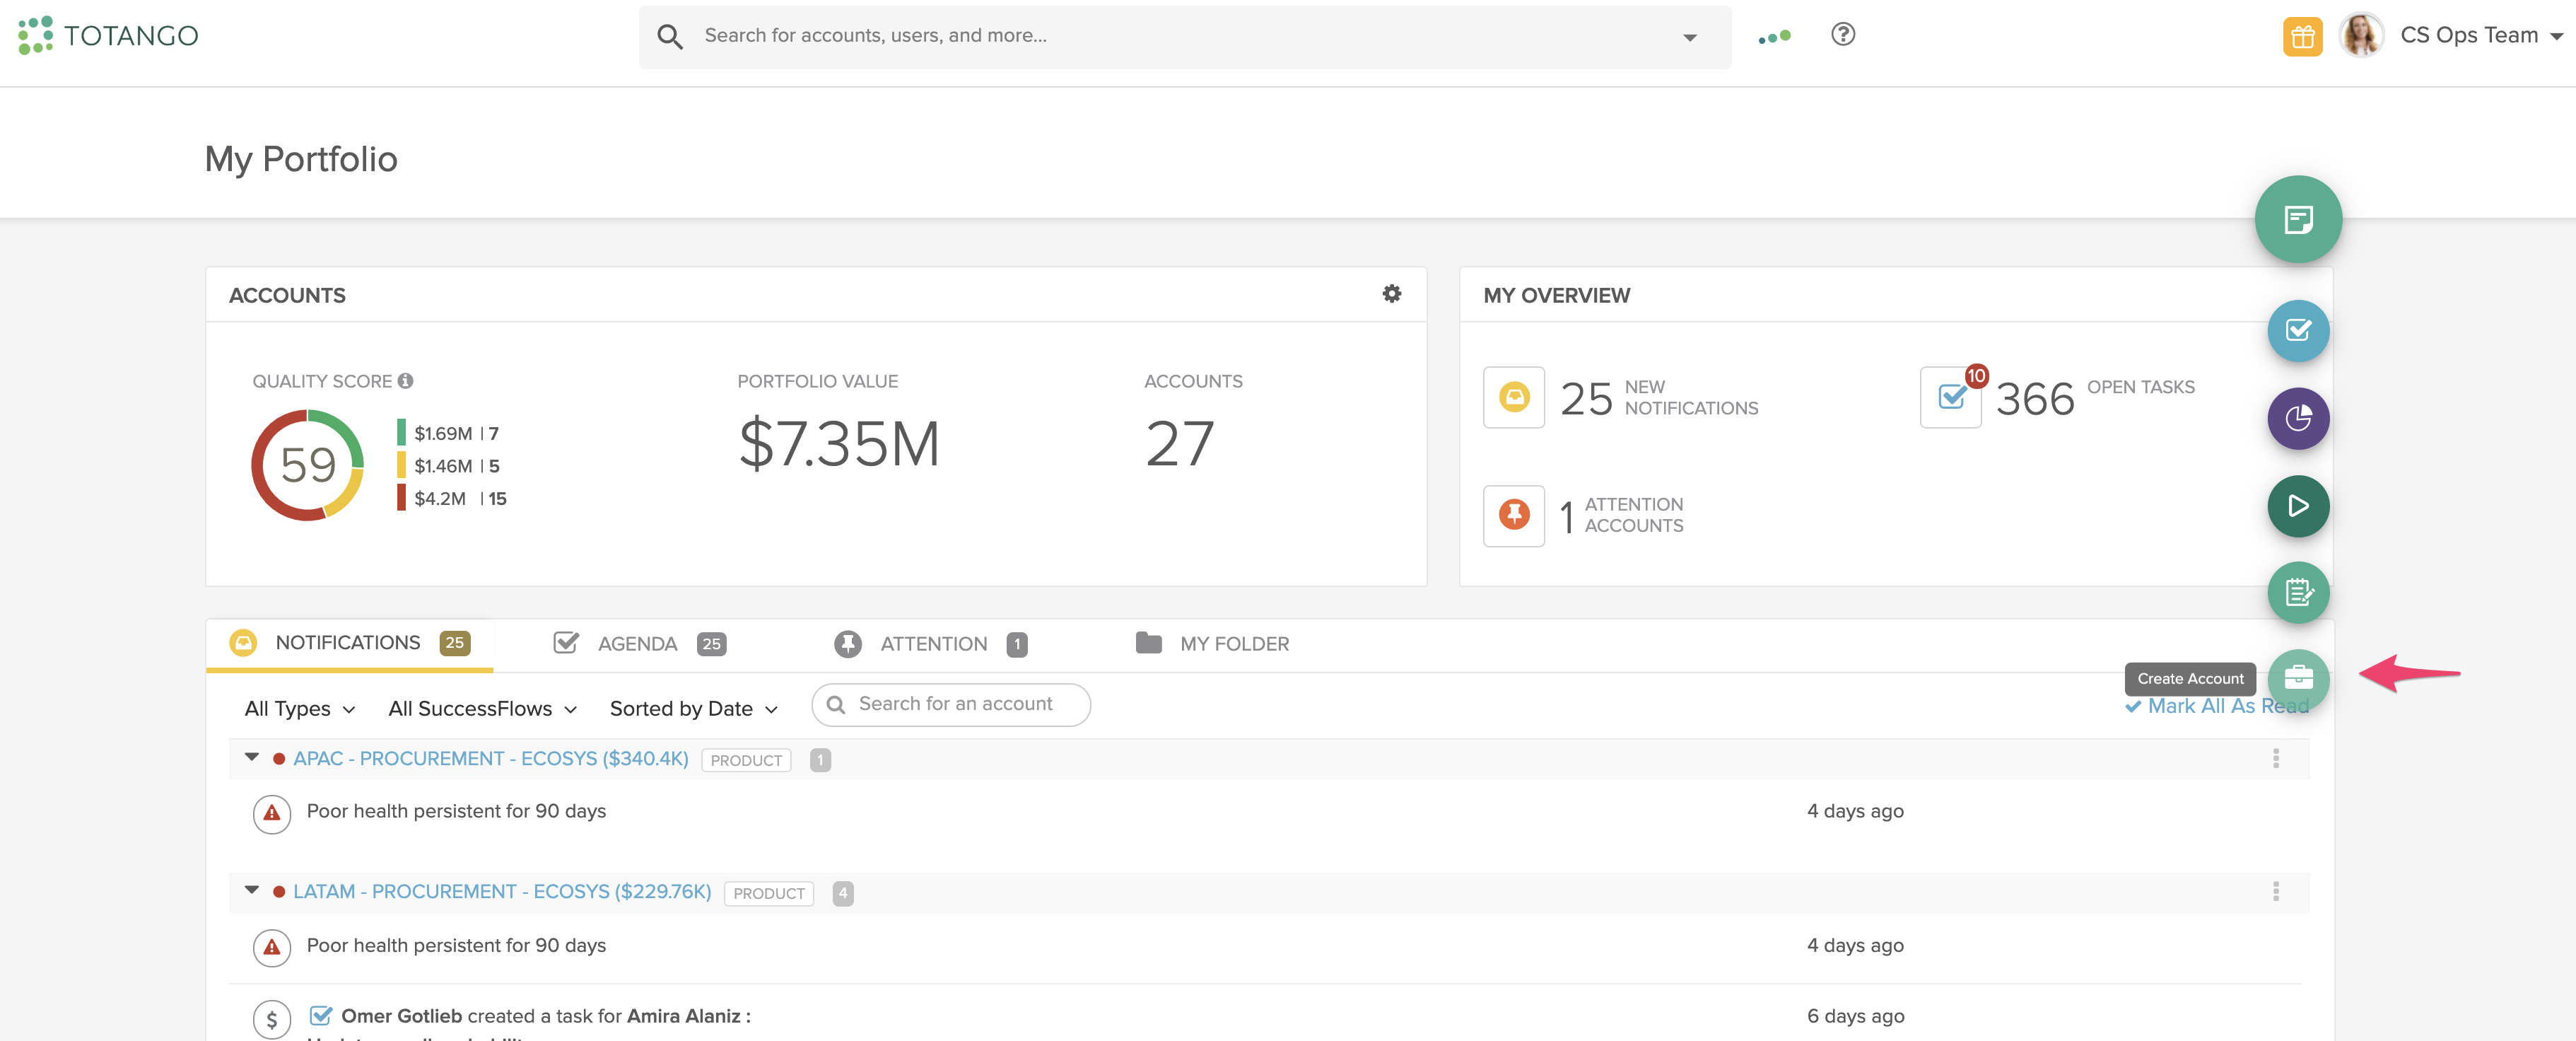This screenshot has width=2576, height=1041.
Task: Open the All SuccessFlows filter dropdown
Action: click(482, 708)
